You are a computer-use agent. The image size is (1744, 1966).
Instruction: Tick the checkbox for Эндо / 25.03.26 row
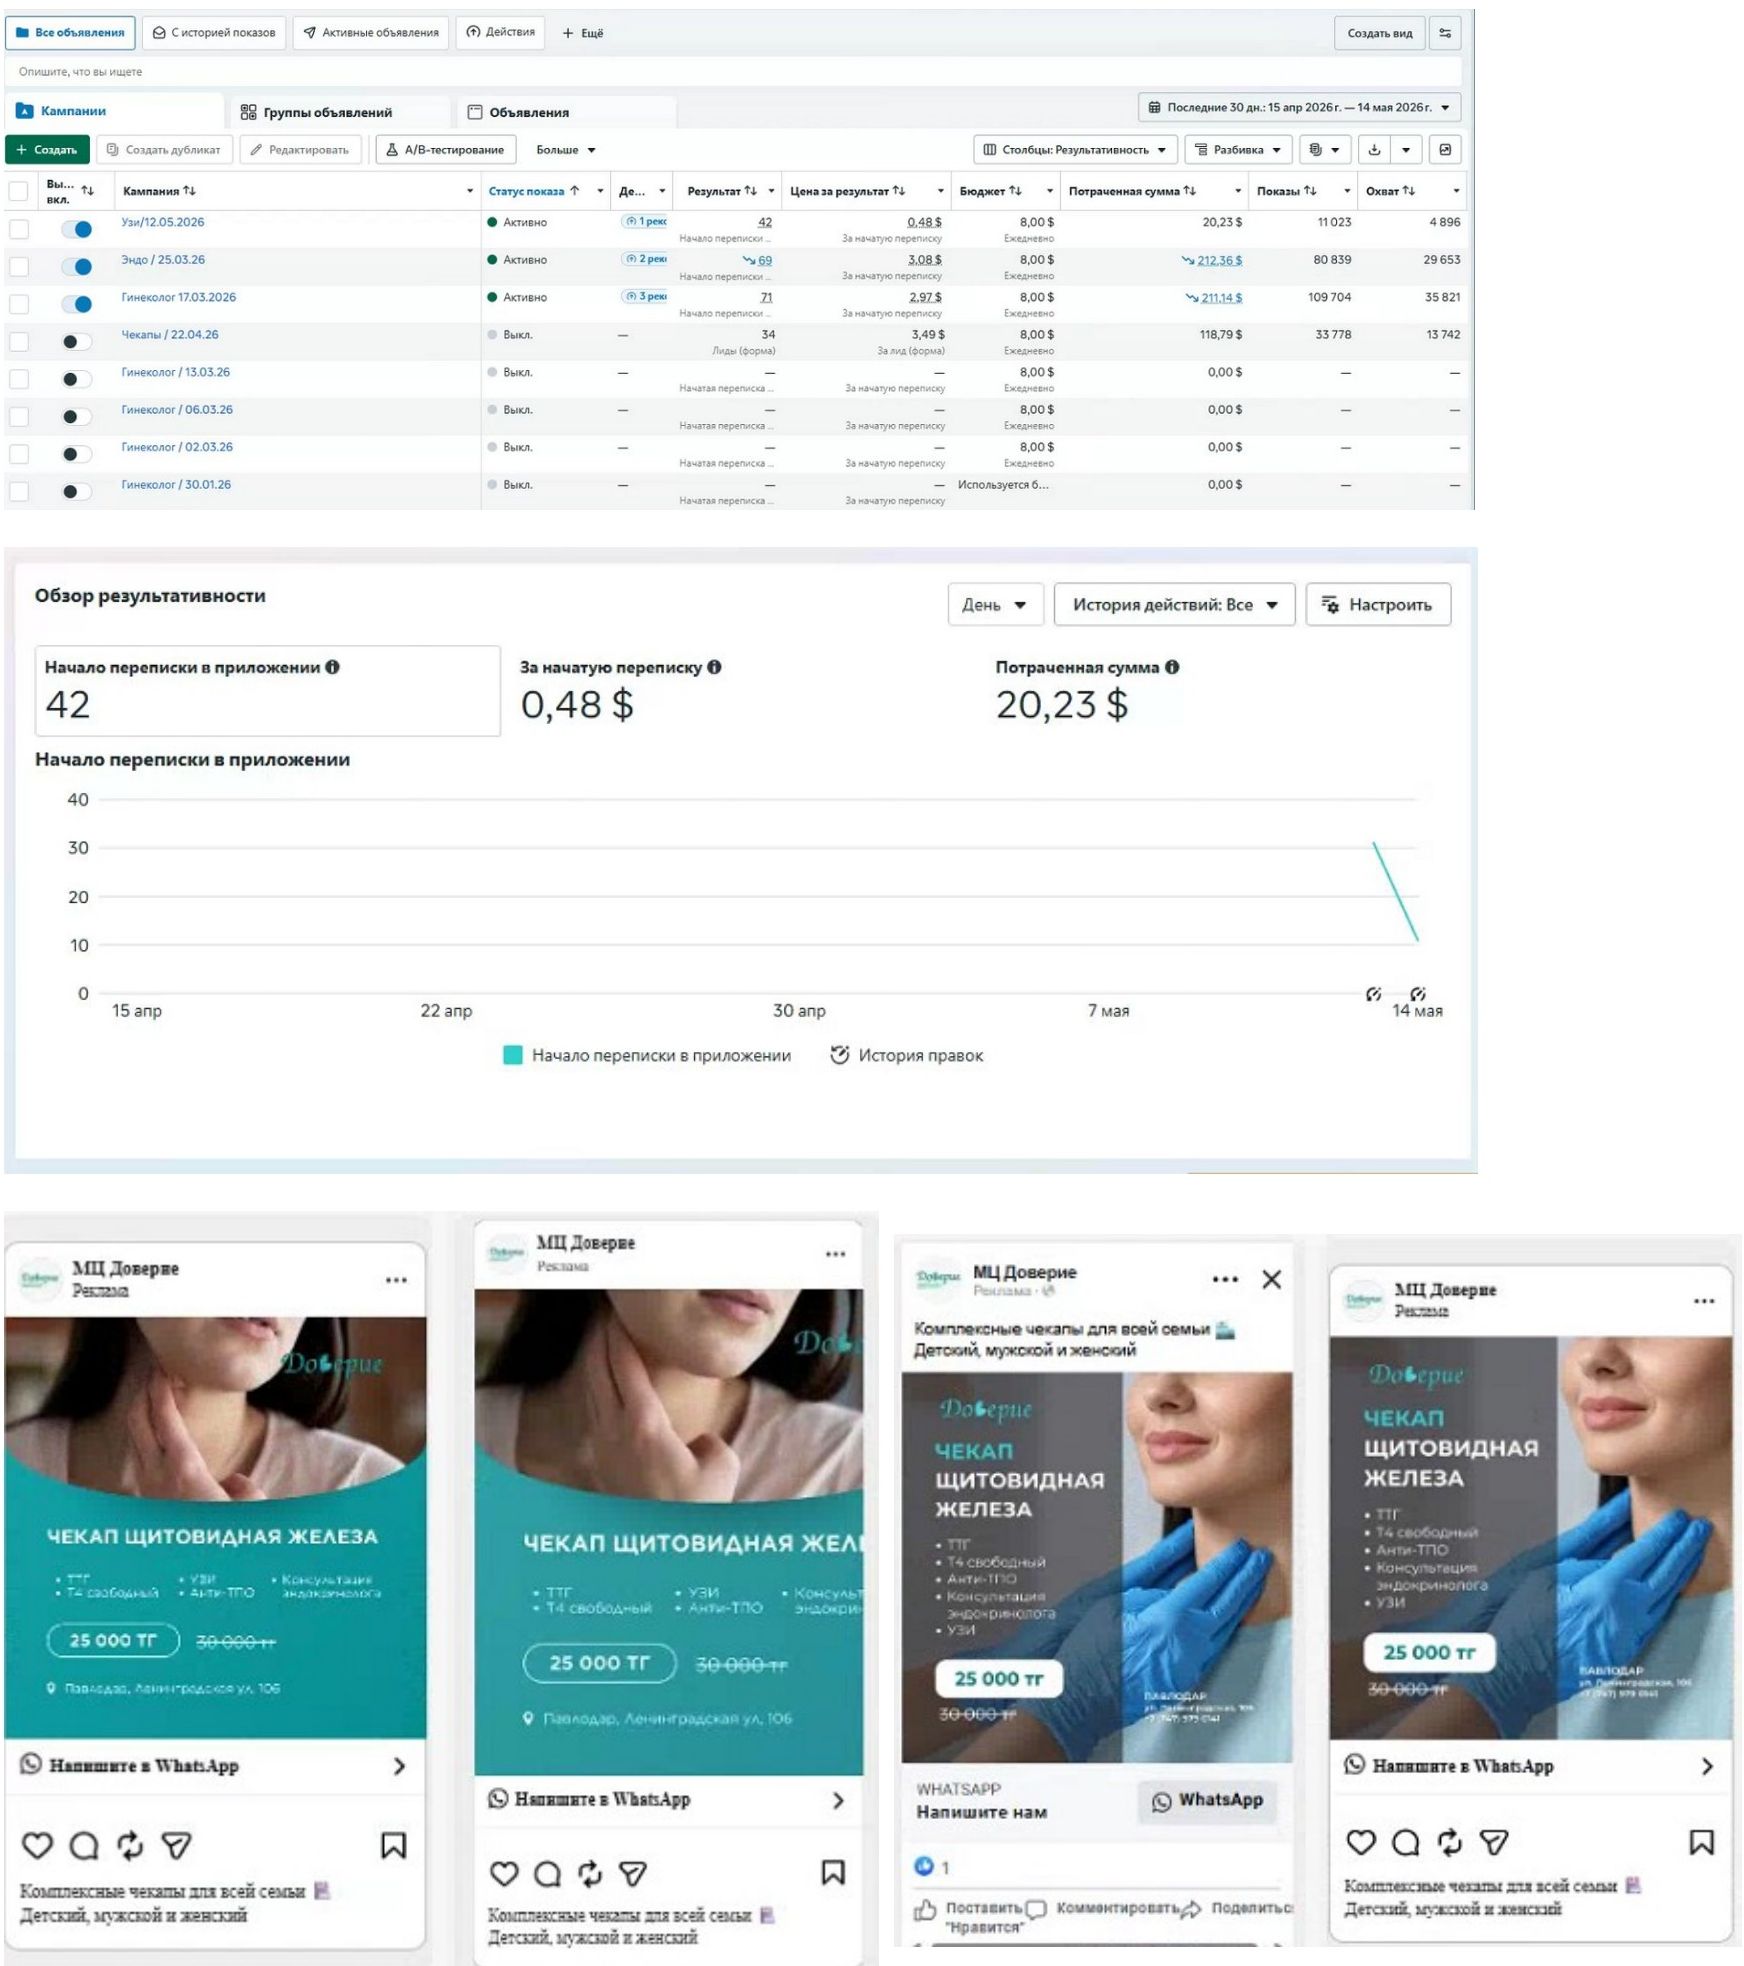point(19,267)
